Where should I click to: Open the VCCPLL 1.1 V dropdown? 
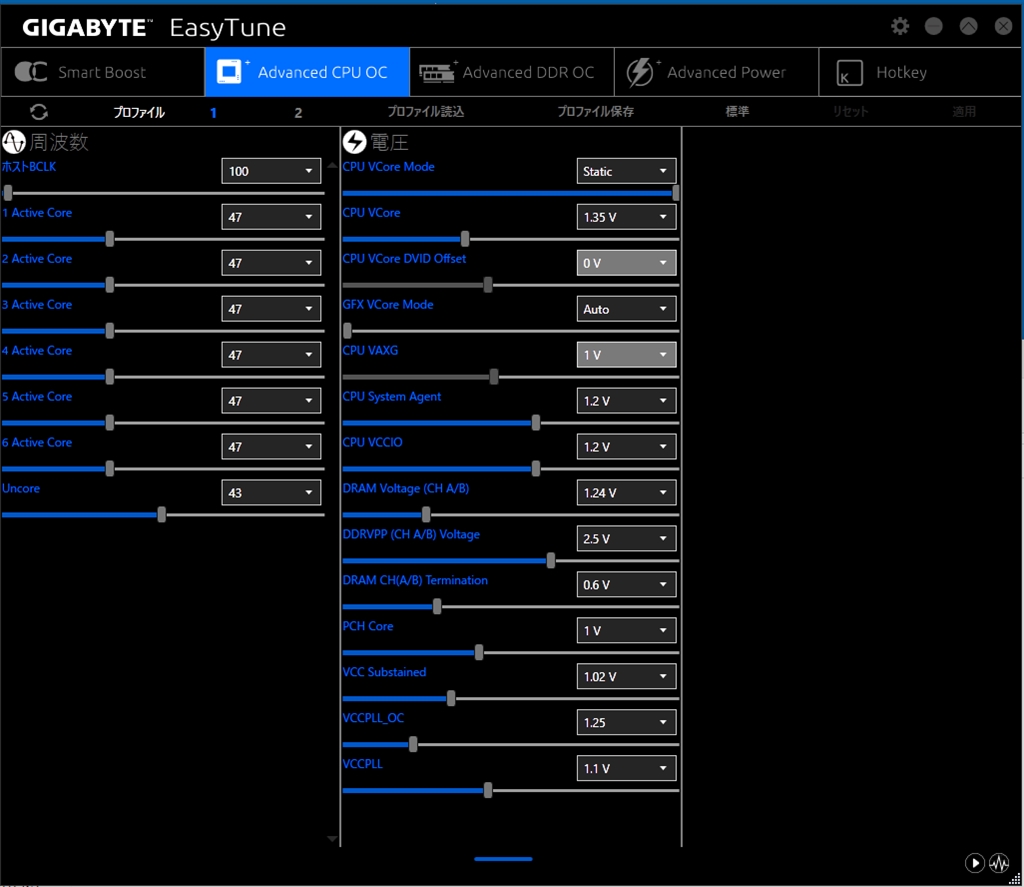pyautogui.click(x=626, y=768)
